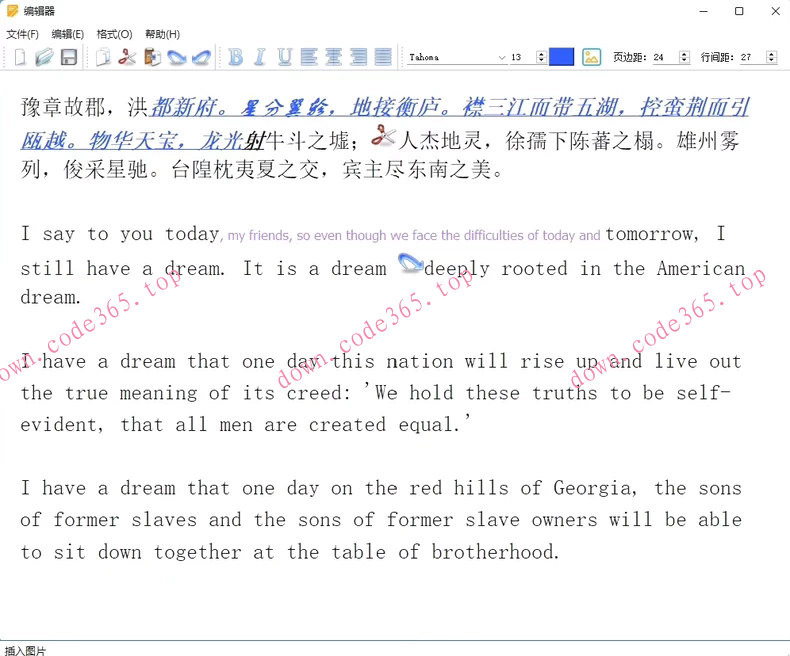The image size is (790, 656).
Task: Click the status bar text 插入图片
Action: point(25,650)
